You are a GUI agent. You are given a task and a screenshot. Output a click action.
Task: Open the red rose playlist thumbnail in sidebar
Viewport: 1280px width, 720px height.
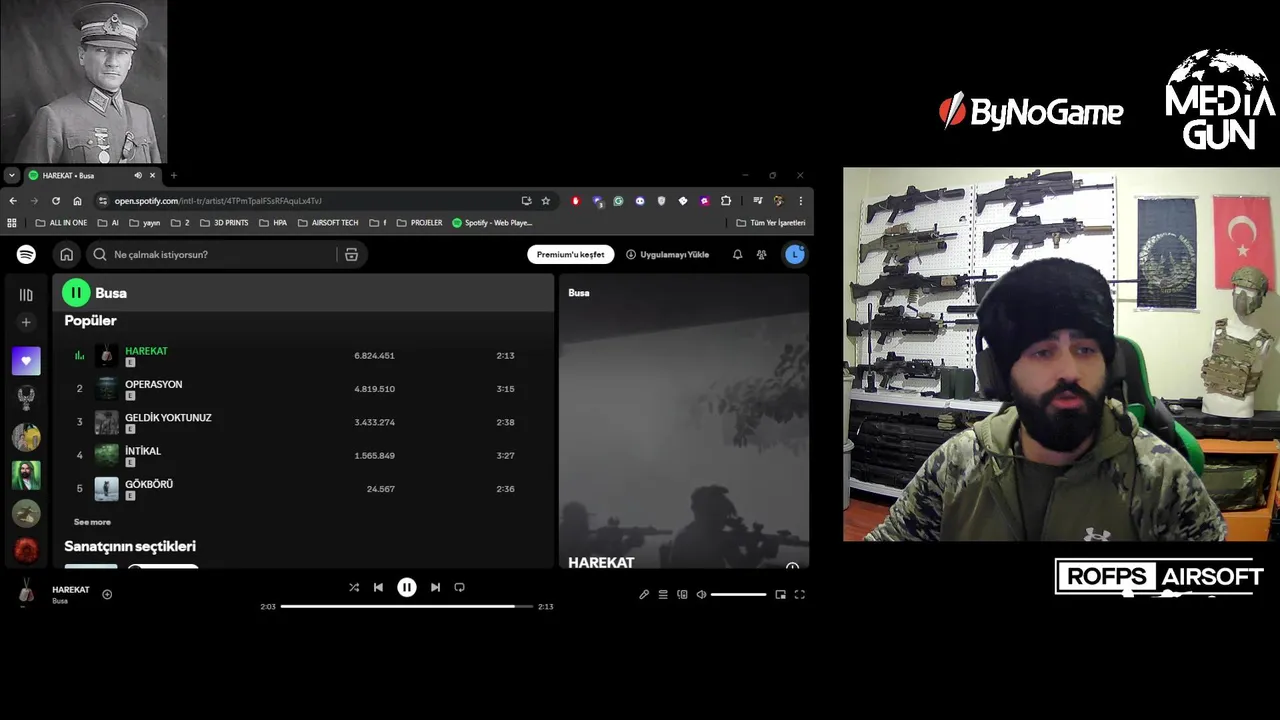pos(26,550)
